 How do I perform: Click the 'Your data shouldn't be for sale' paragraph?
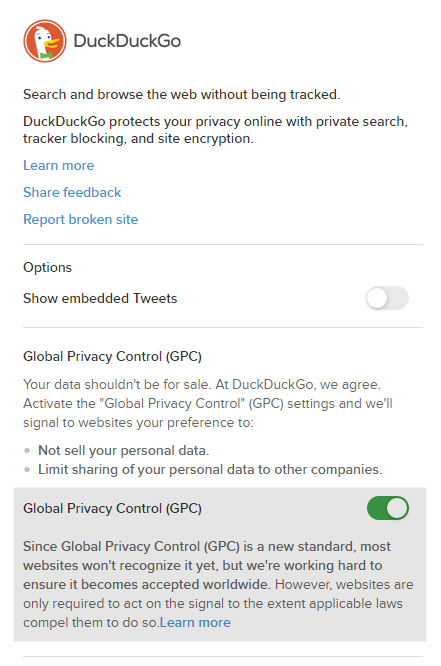click(208, 404)
